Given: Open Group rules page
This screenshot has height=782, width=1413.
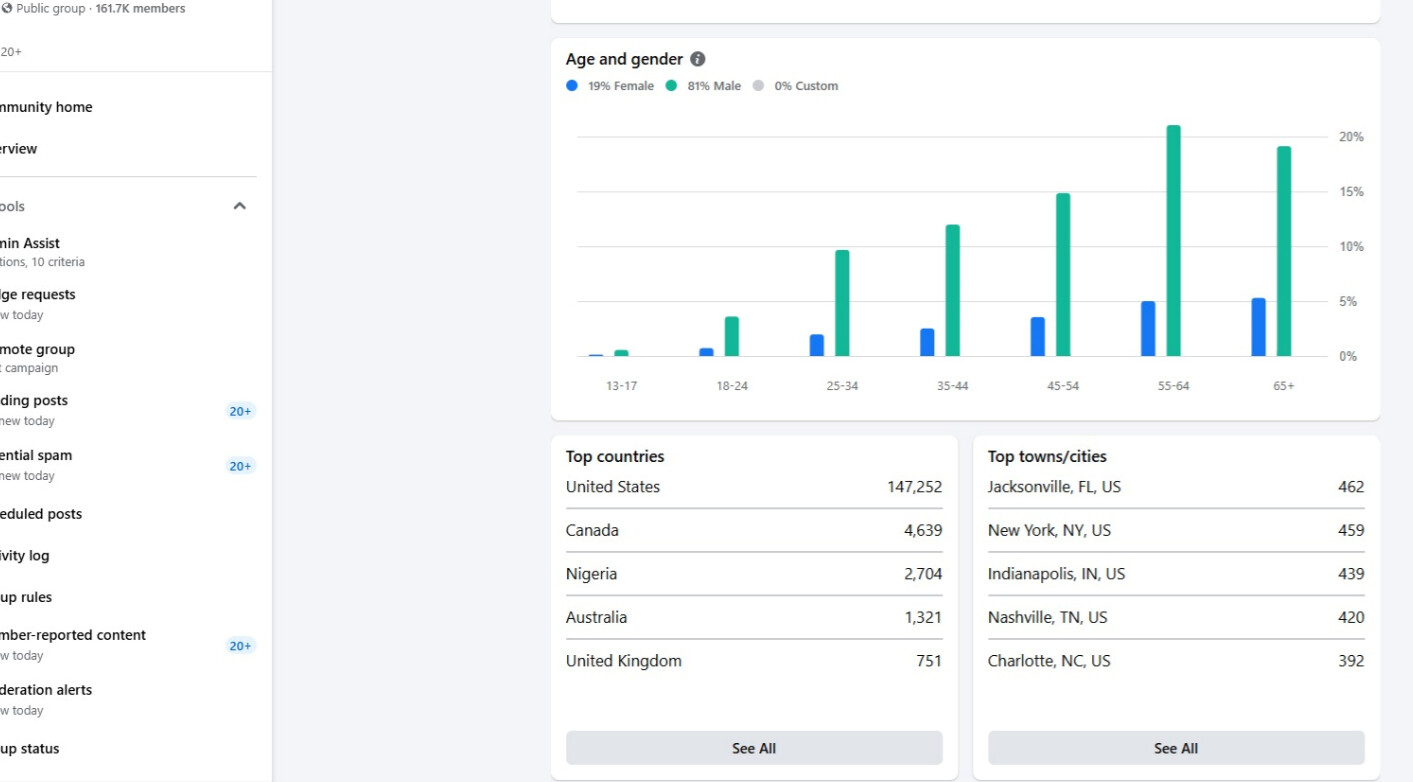Looking at the screenshot, I should pos(26,598).
